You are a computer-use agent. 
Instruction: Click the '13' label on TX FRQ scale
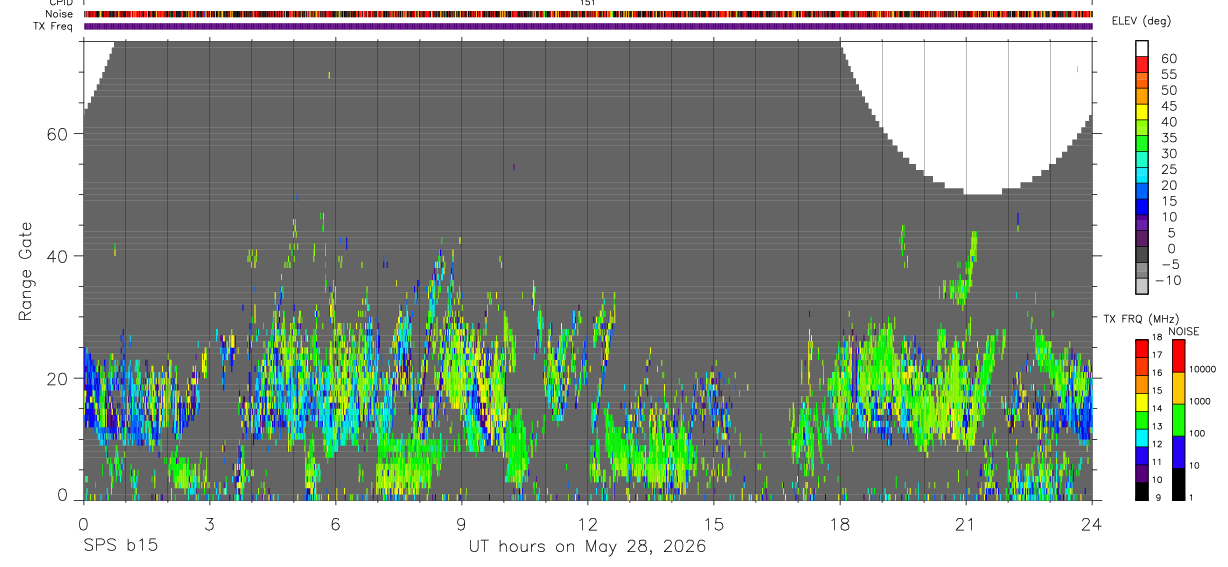coord(1157,426)
